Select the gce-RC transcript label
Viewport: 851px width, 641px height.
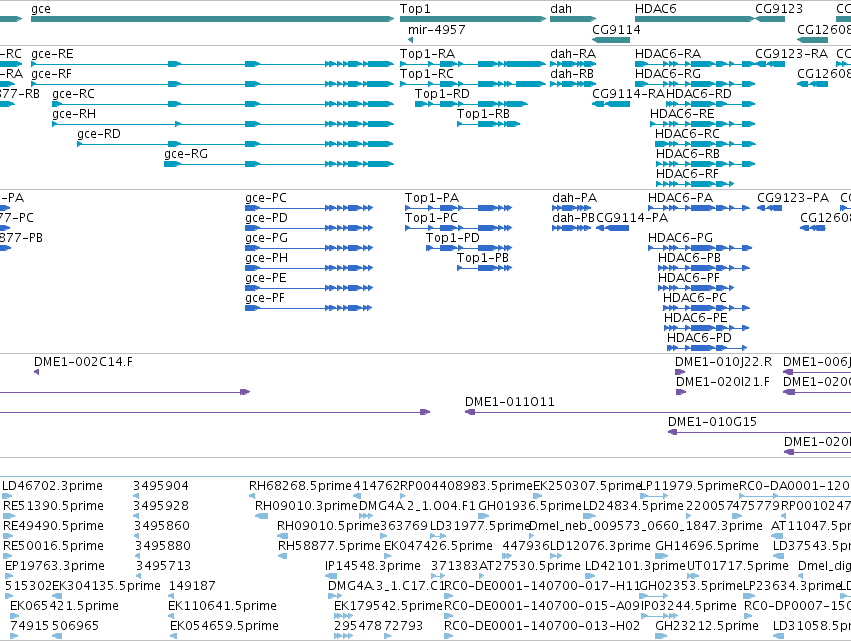(73, 94)
